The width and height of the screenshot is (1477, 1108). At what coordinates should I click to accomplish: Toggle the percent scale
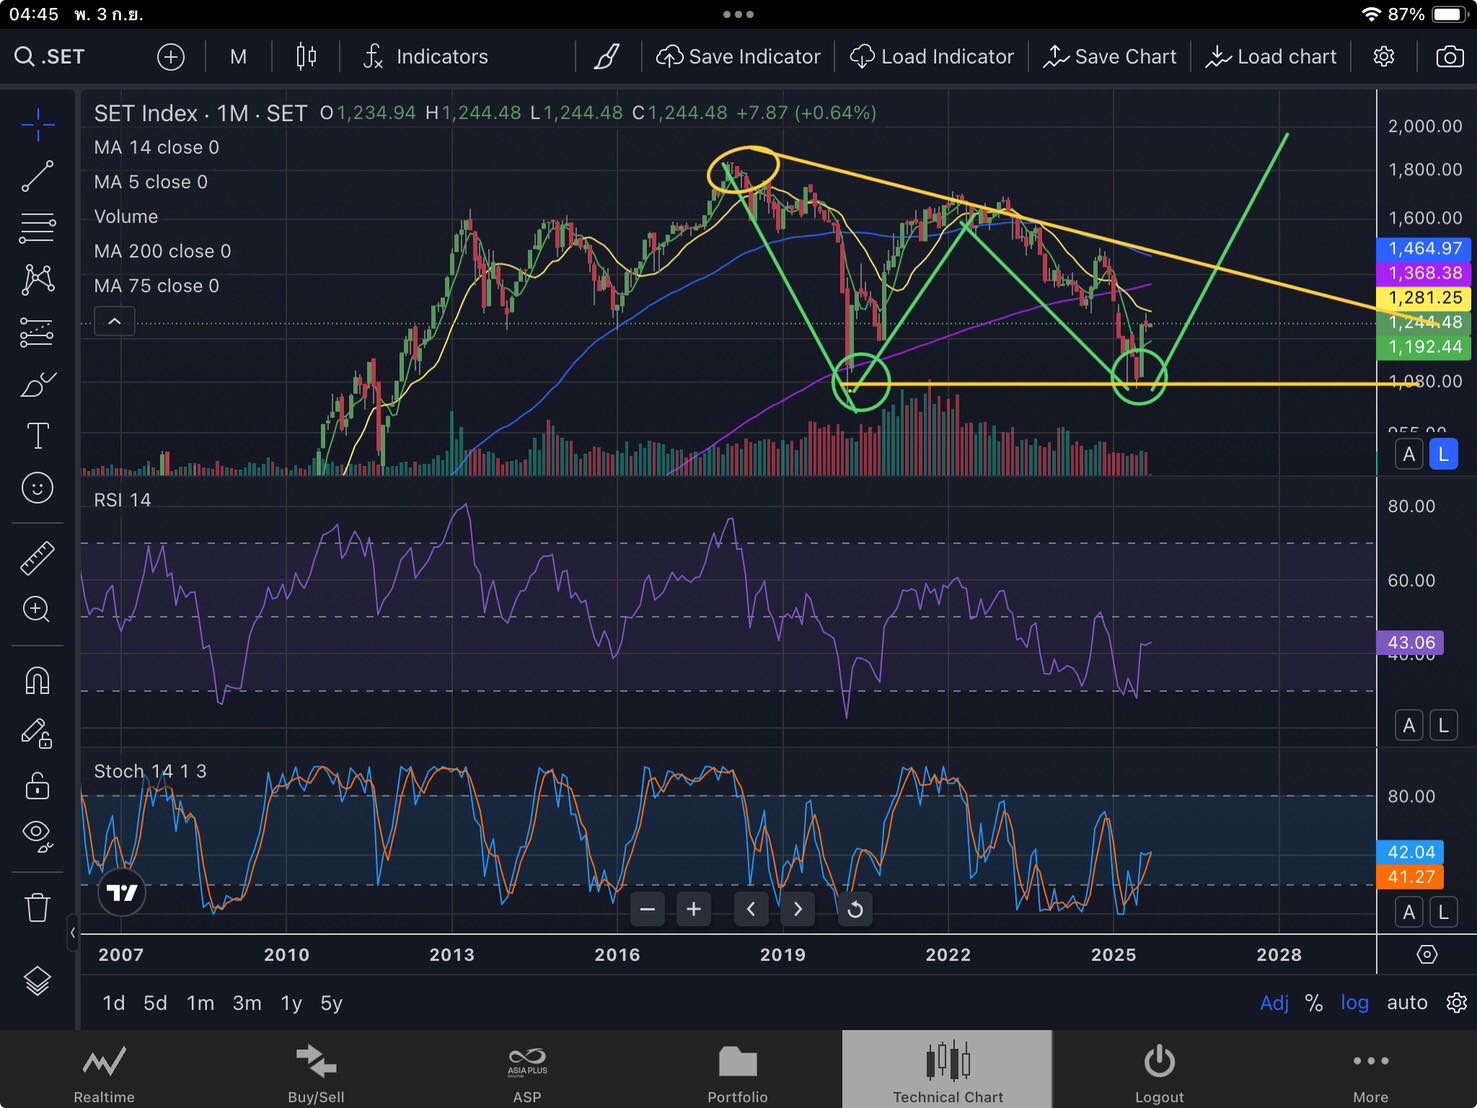[1314, 1003]
